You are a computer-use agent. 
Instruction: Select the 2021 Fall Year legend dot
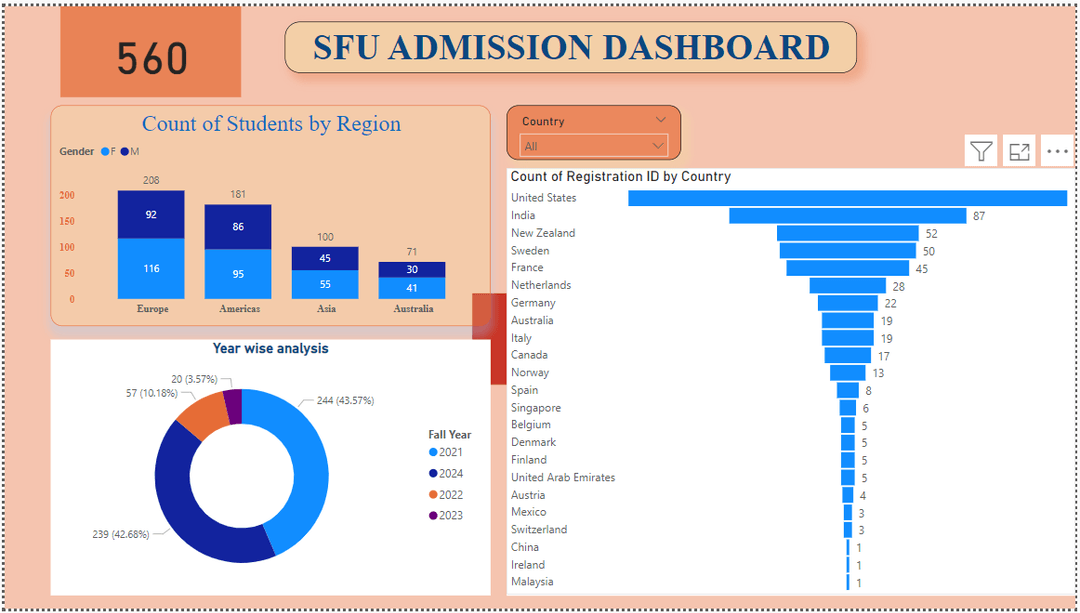click(433, 453)
